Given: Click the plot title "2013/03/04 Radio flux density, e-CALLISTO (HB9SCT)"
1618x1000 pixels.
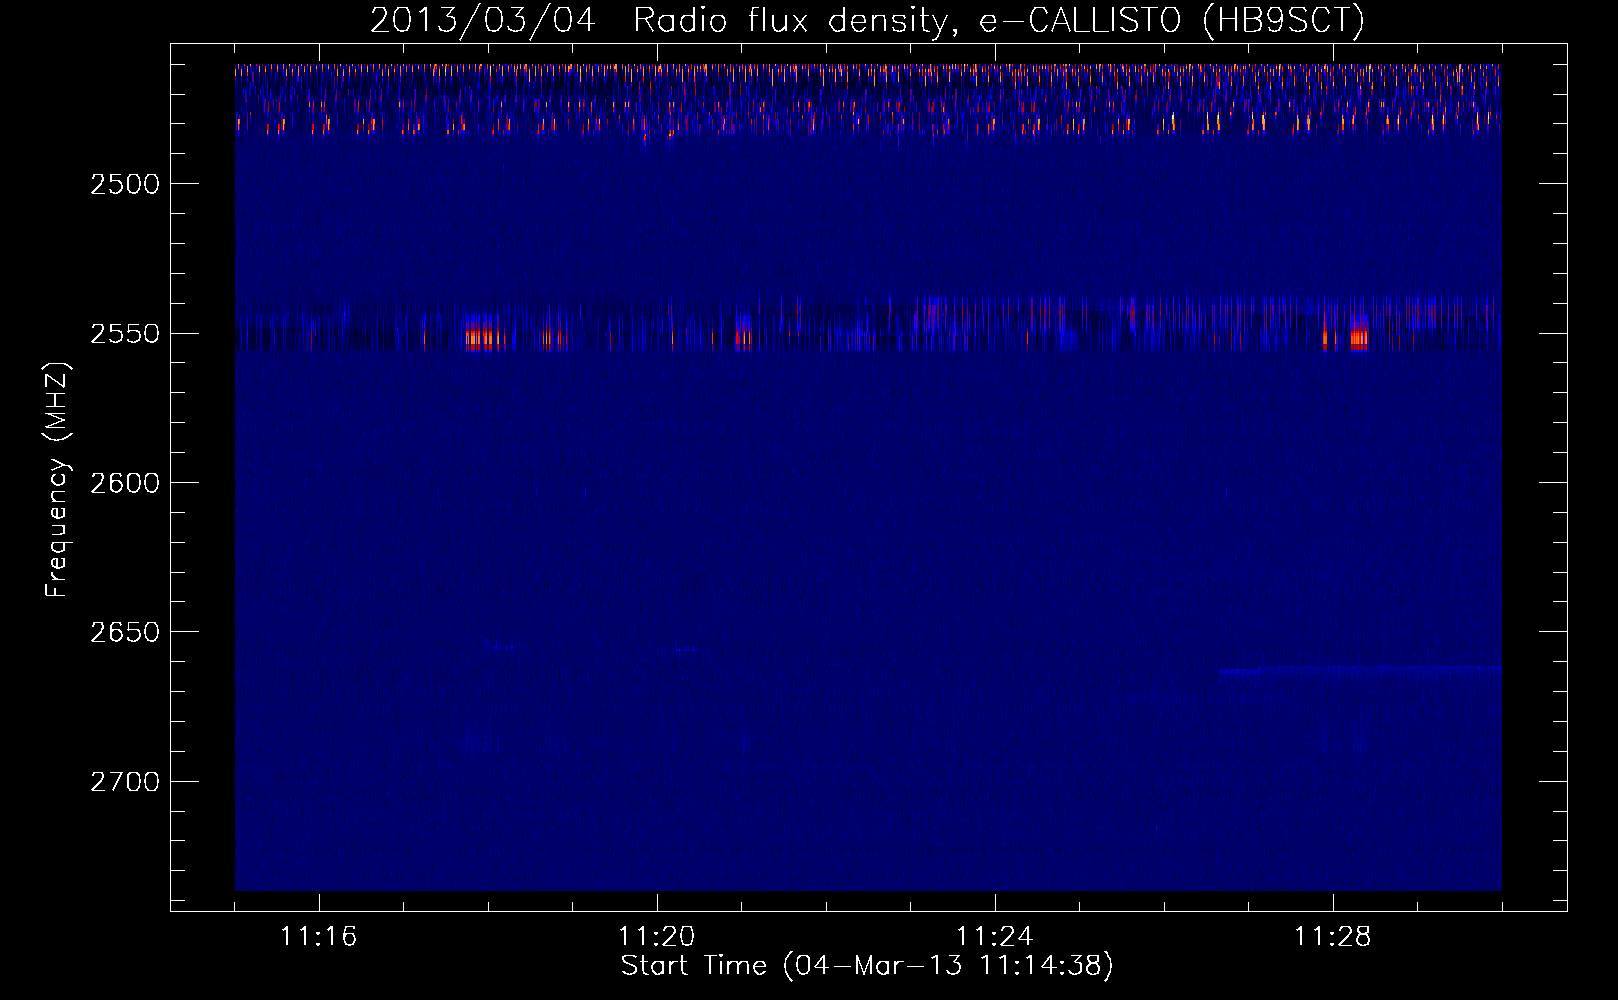Looking at the screenshot, I should pos(867,20).
